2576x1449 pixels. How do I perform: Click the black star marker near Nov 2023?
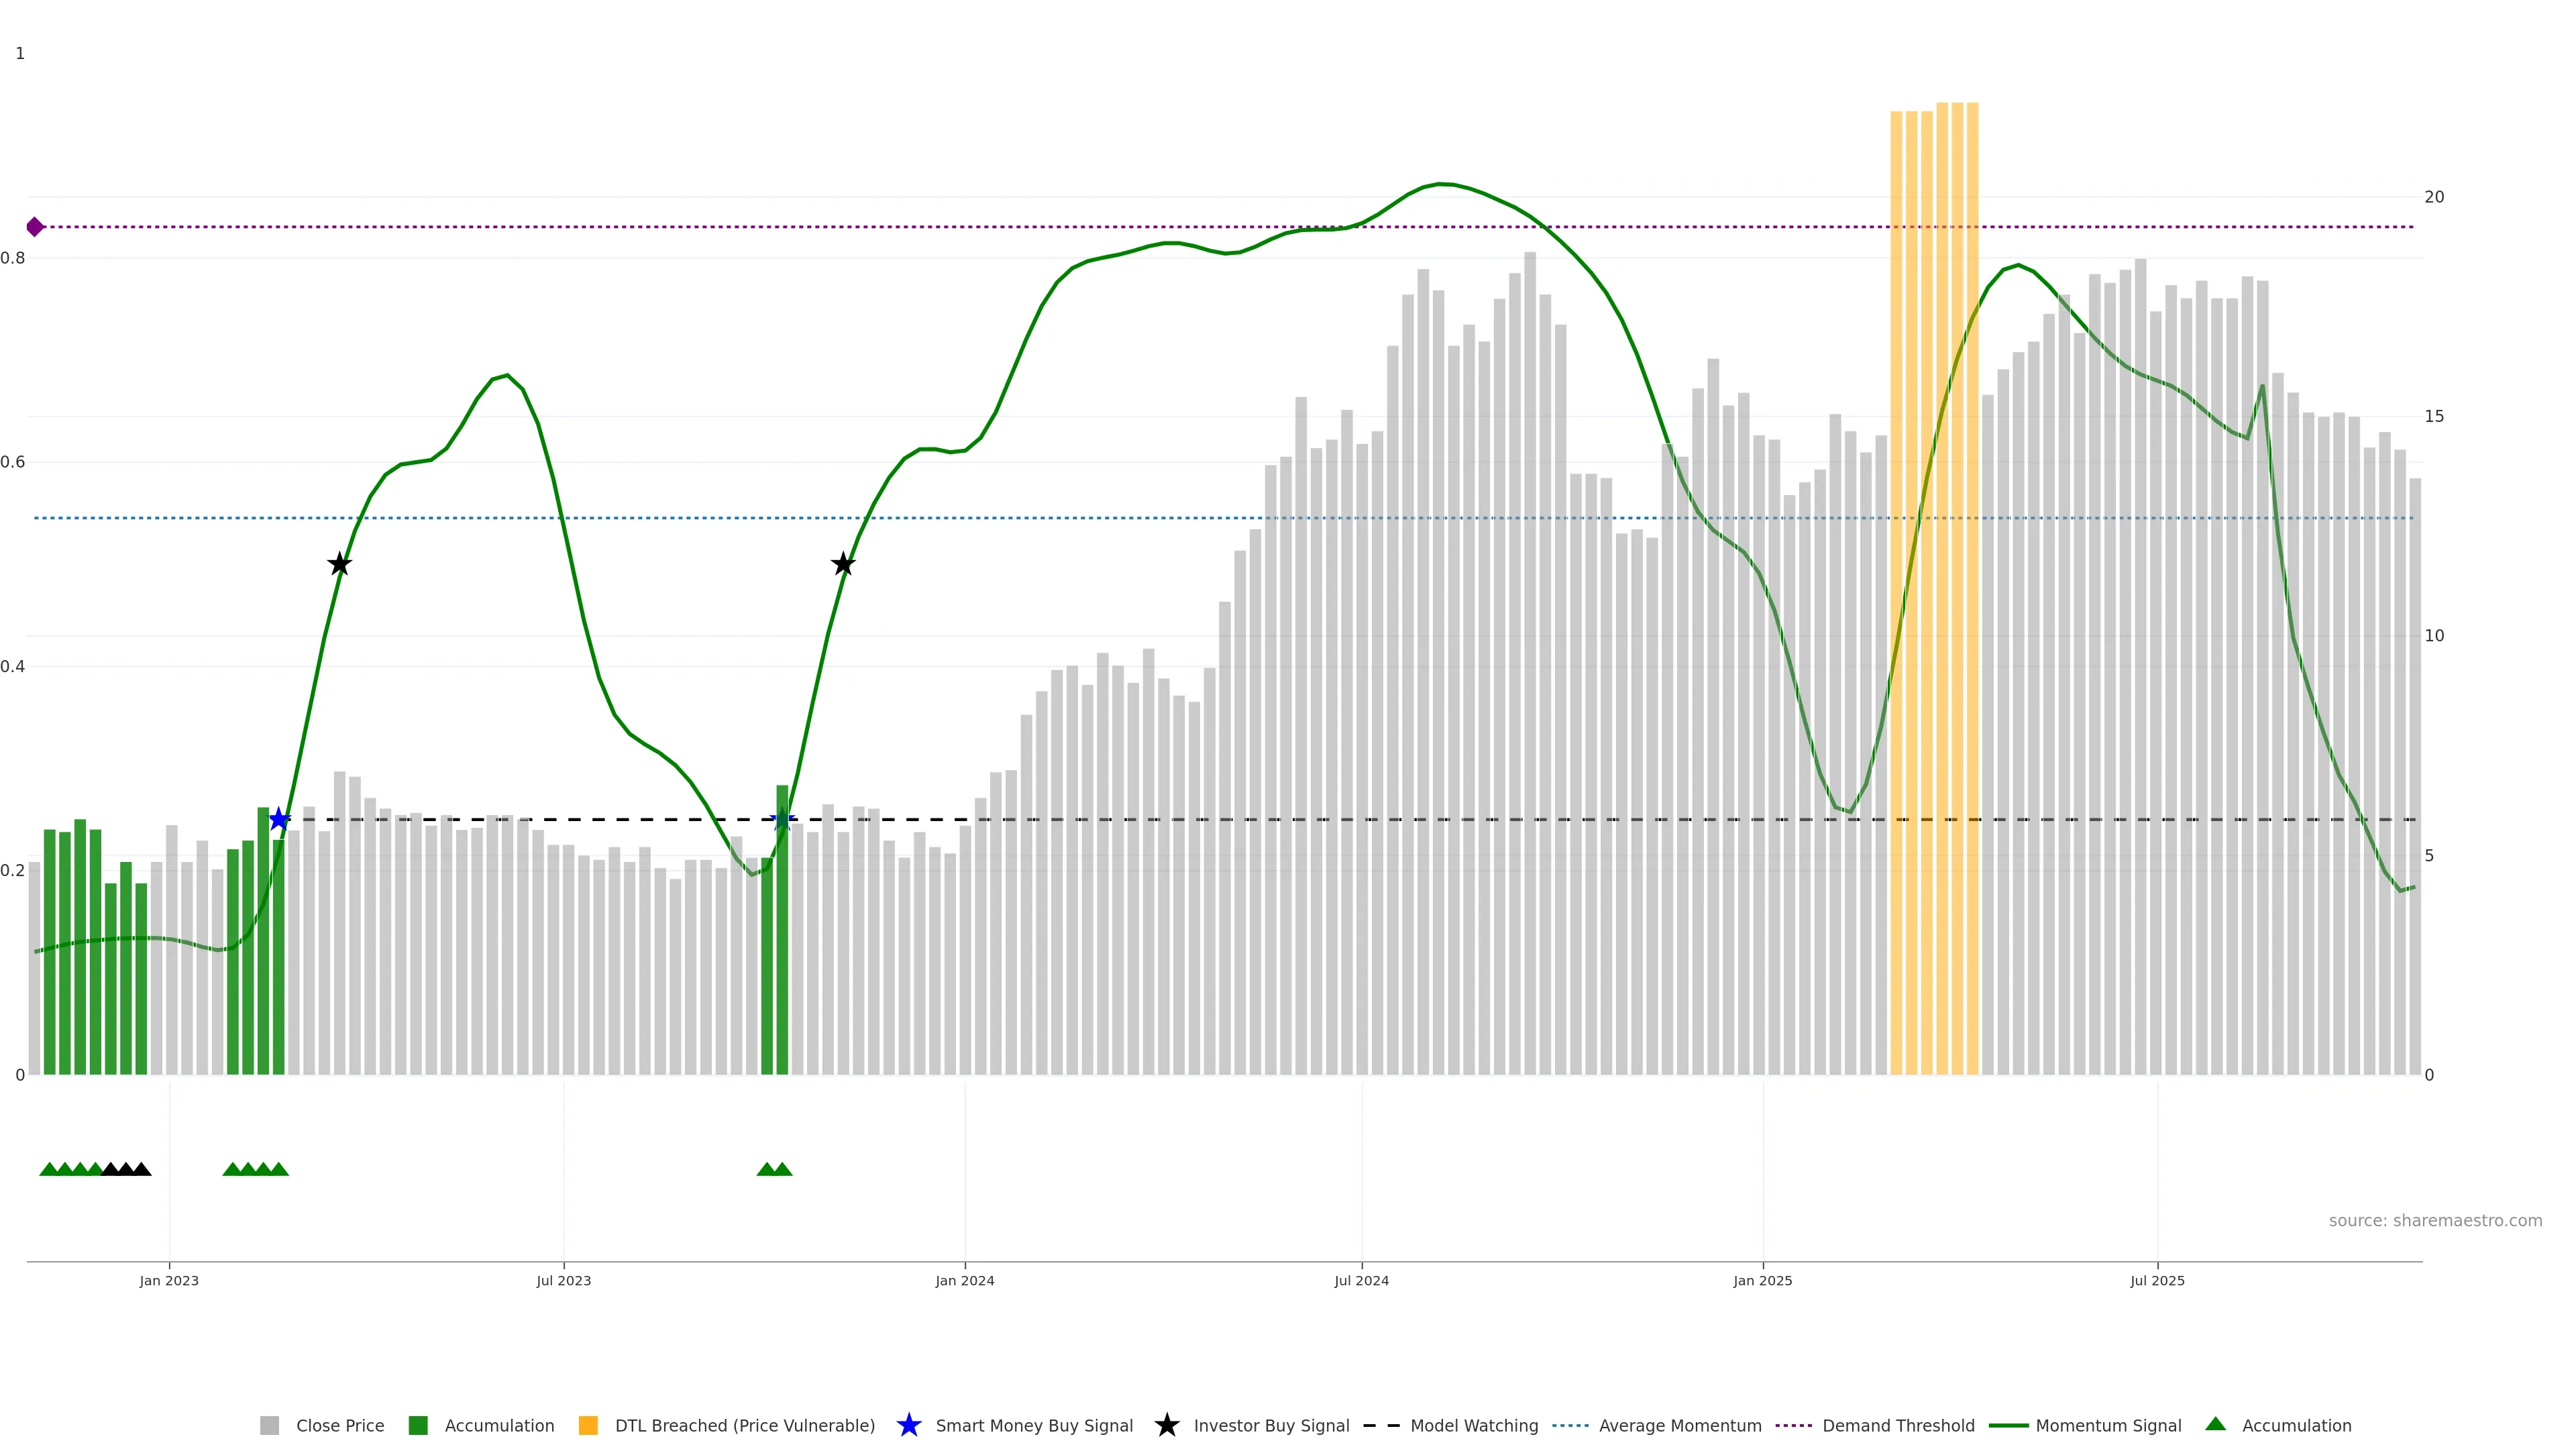pos(843,564)
